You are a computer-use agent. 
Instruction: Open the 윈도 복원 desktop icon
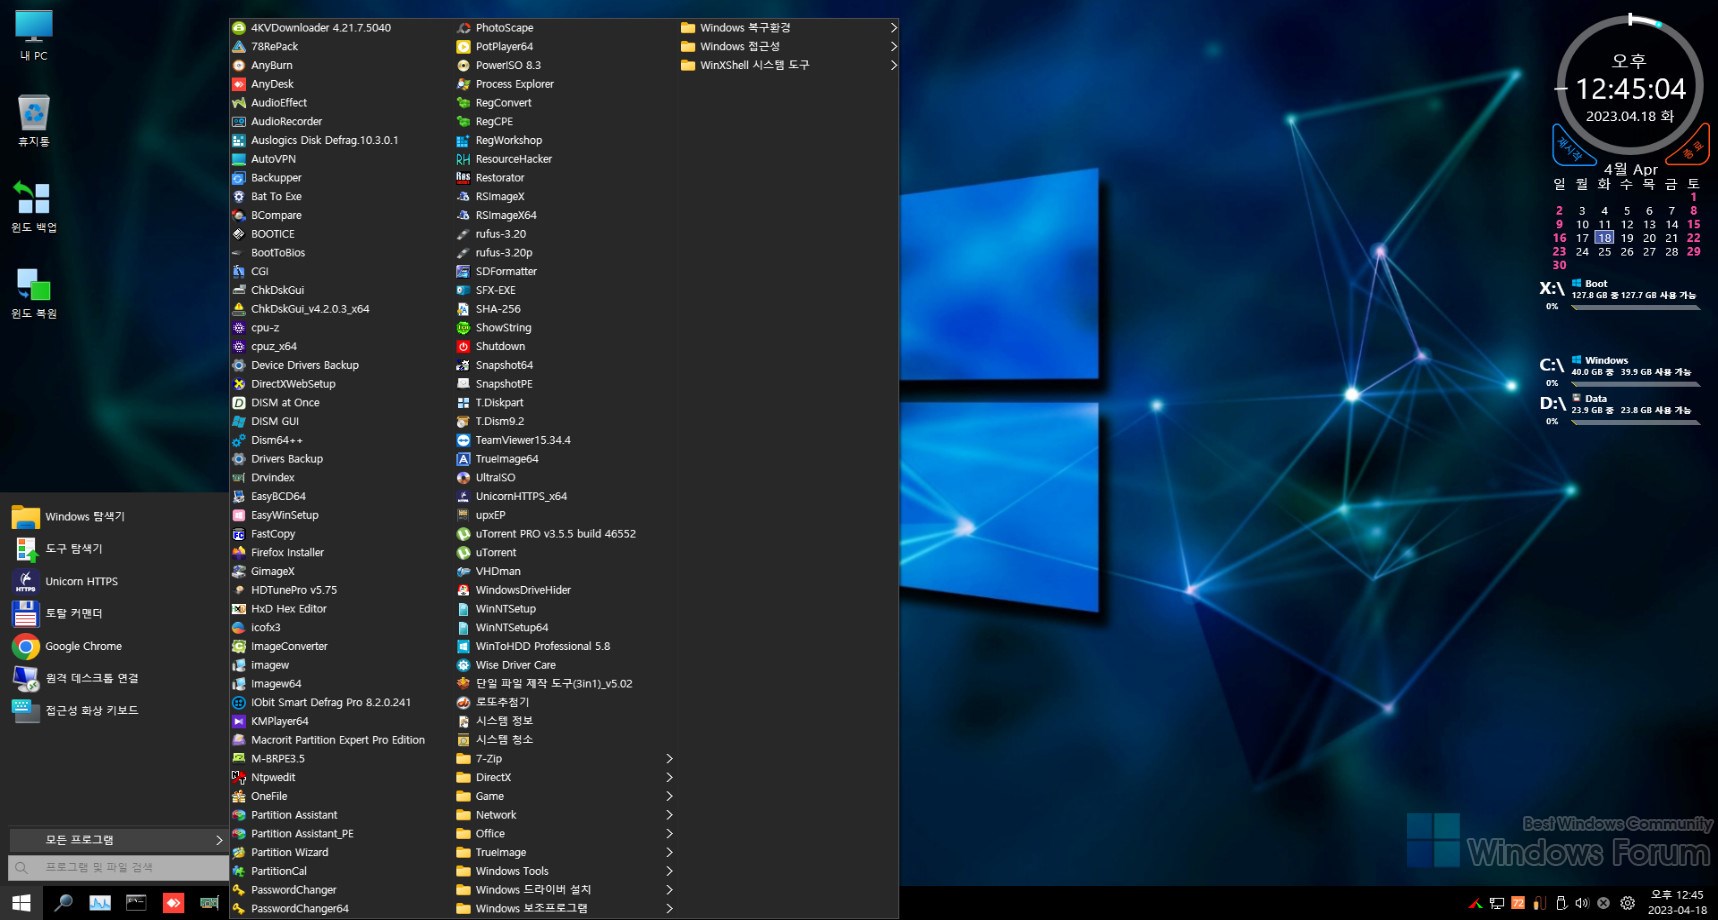33,292
